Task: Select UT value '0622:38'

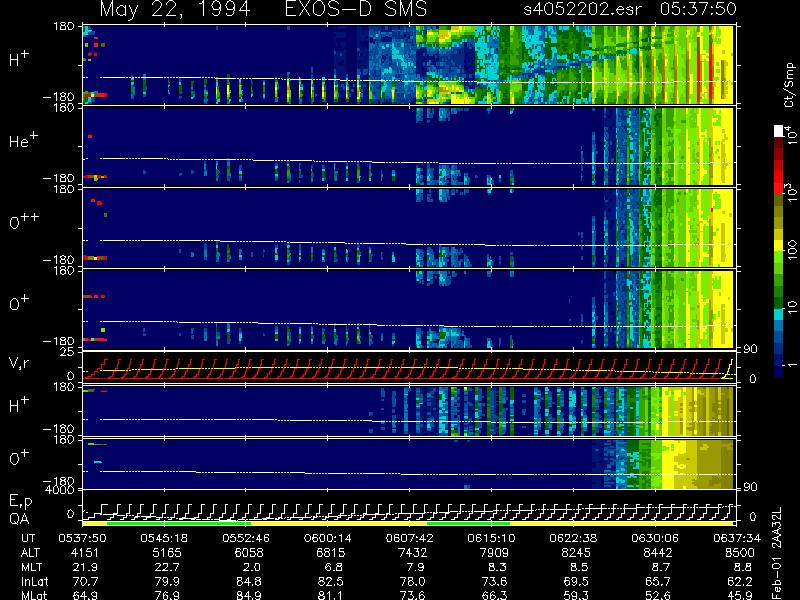Action: 573,538
